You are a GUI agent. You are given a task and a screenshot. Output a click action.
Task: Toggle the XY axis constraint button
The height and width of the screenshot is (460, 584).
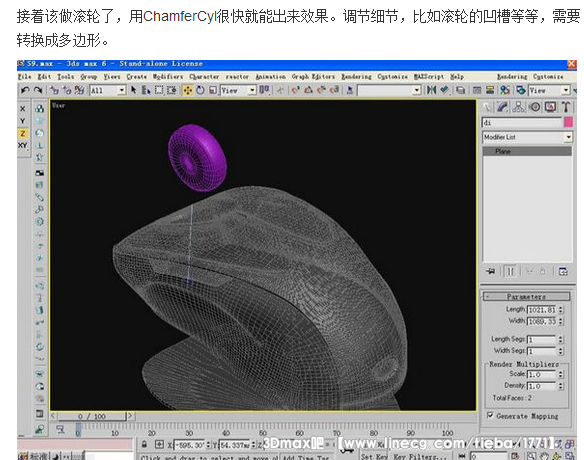pos(23,145)
